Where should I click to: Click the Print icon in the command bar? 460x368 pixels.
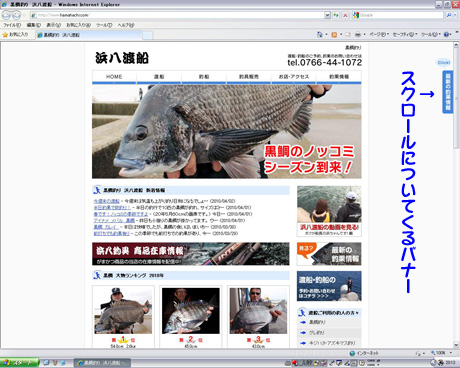[x=358, y=34]
